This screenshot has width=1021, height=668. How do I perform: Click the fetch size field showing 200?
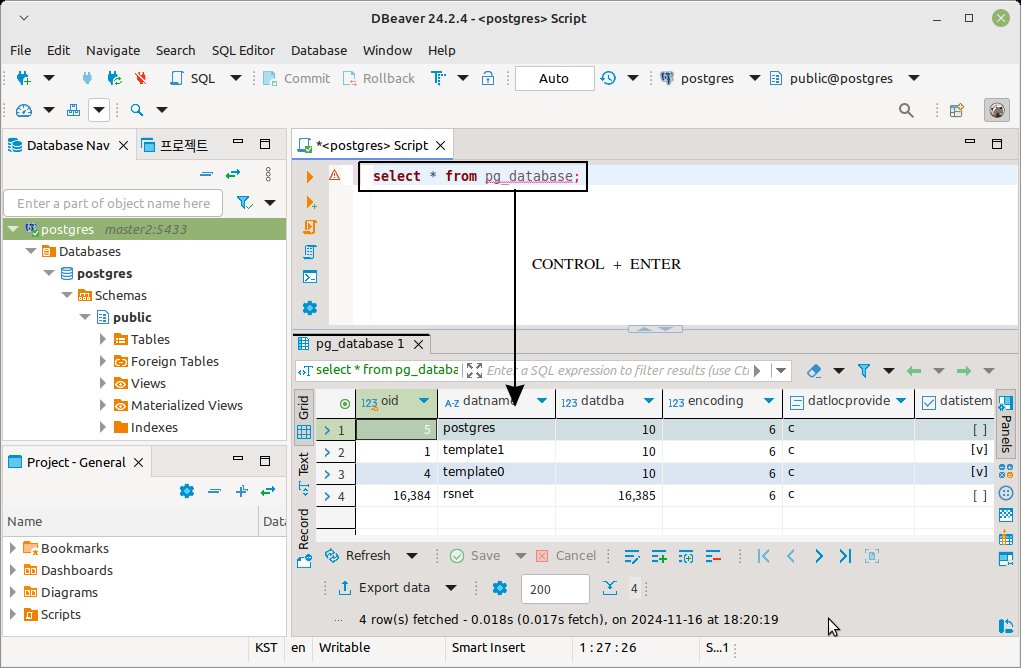tap(553, 590)
